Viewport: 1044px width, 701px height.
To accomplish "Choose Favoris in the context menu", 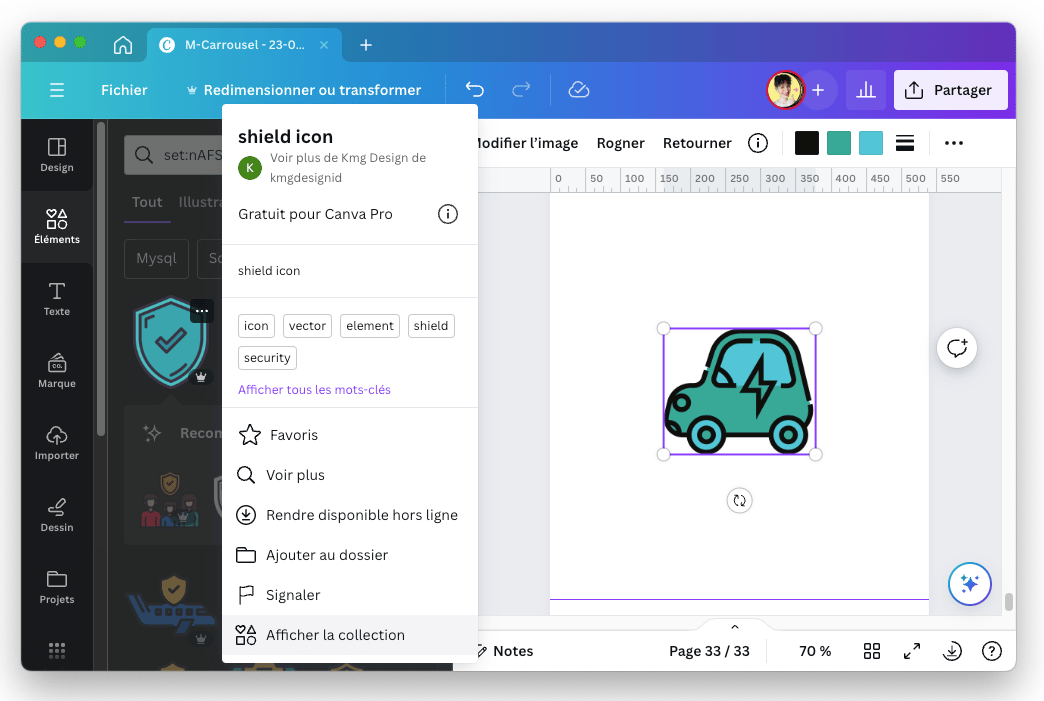I will tap(350, 435).
